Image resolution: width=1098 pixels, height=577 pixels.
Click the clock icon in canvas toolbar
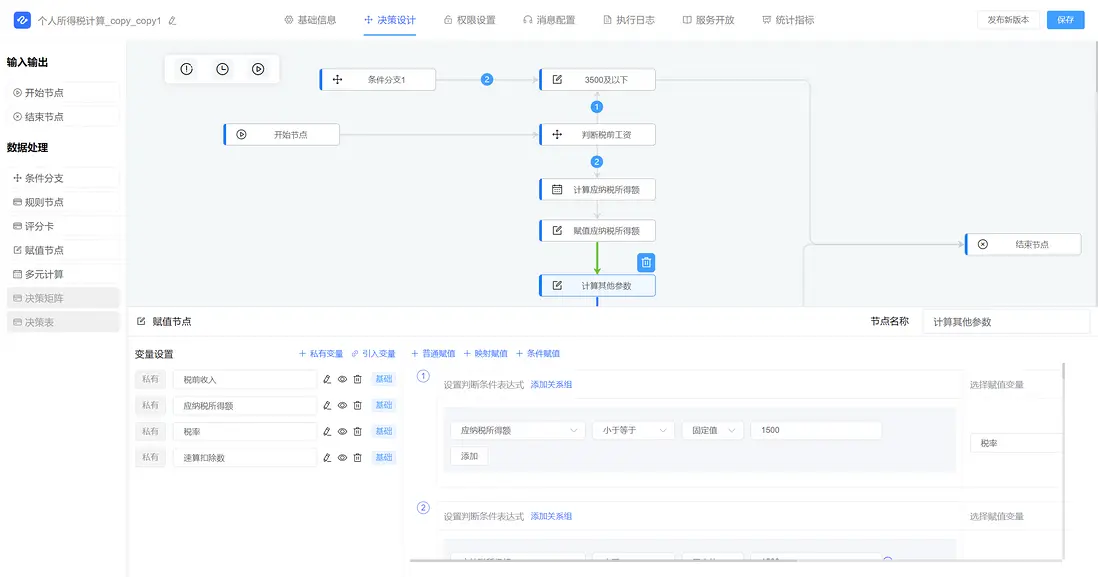[x=222, y=69]
